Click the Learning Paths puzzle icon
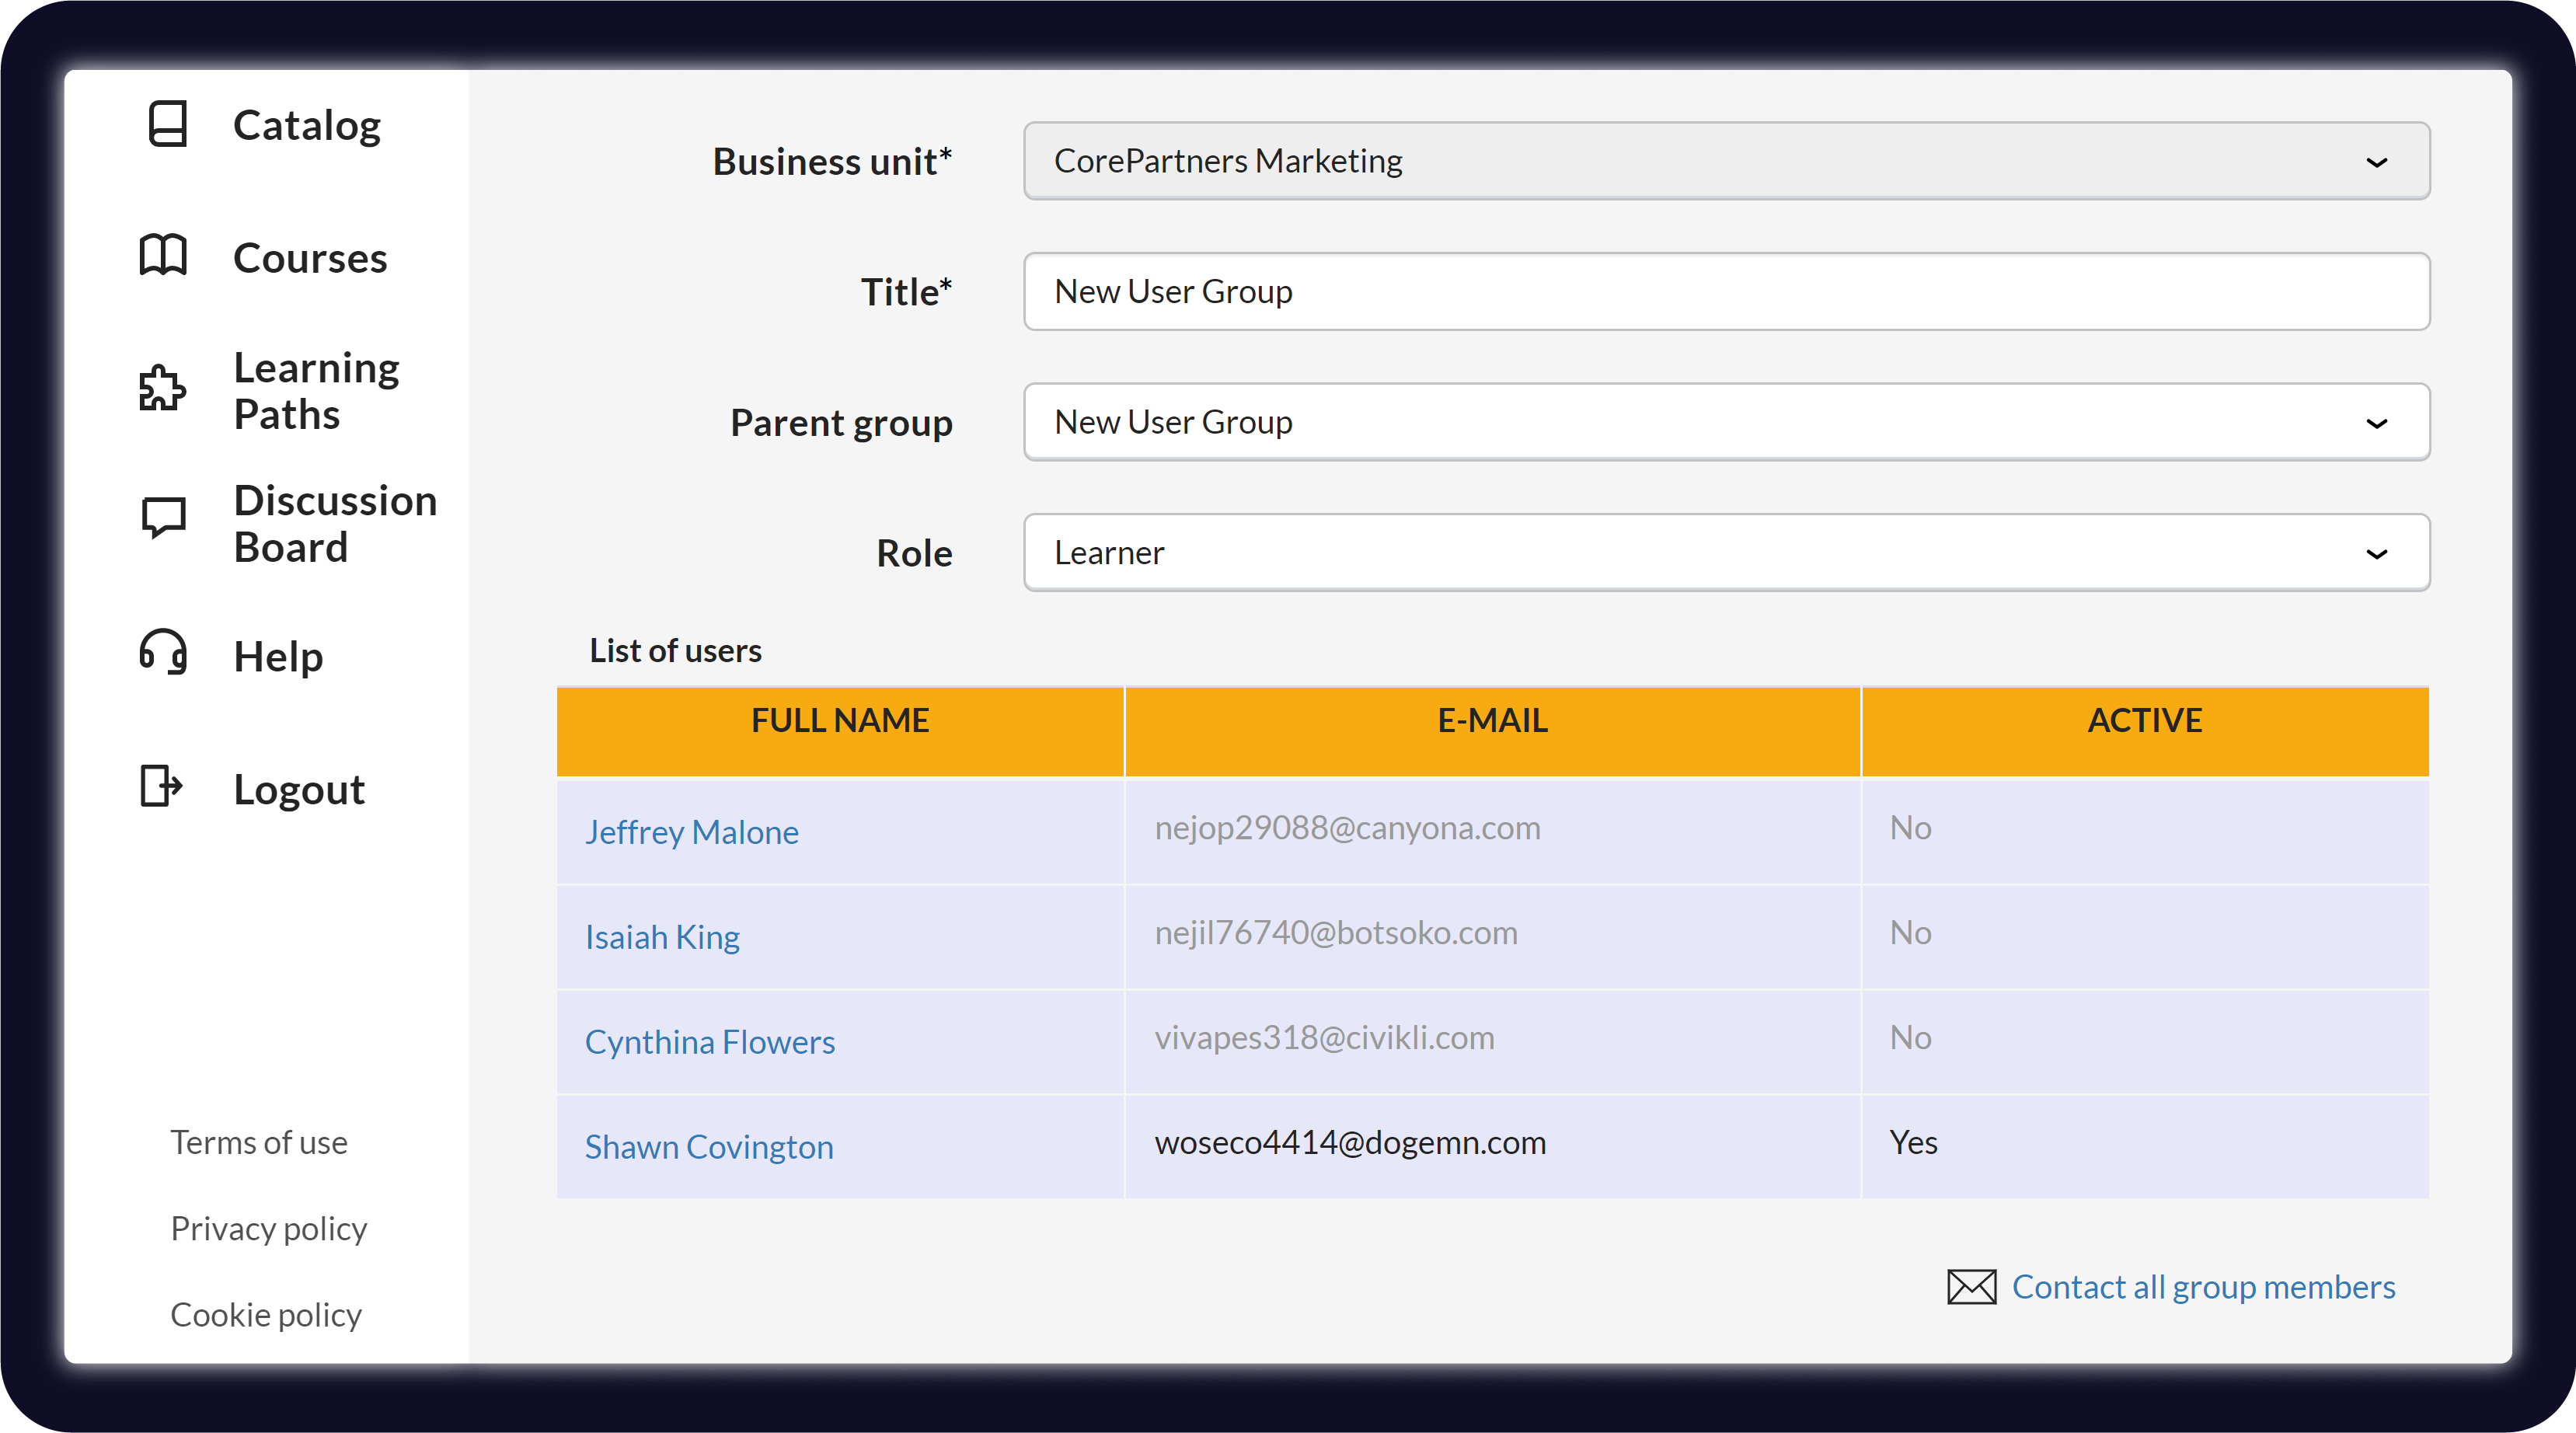The image size is (2576, 1433). (162, 389)
